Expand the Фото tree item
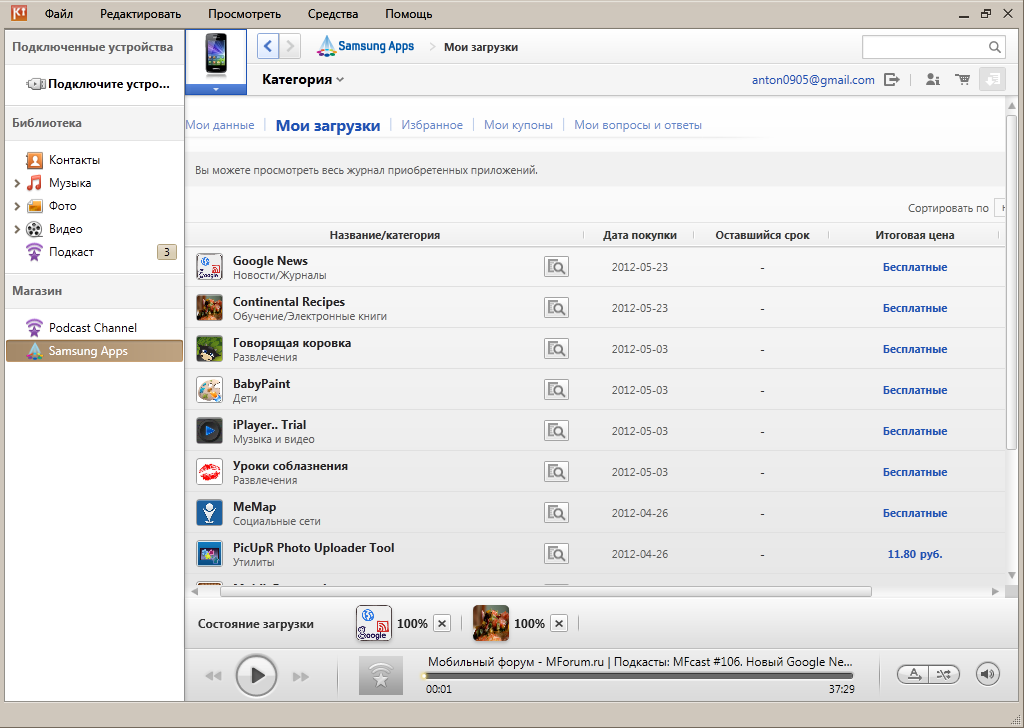 coord(17,206)
